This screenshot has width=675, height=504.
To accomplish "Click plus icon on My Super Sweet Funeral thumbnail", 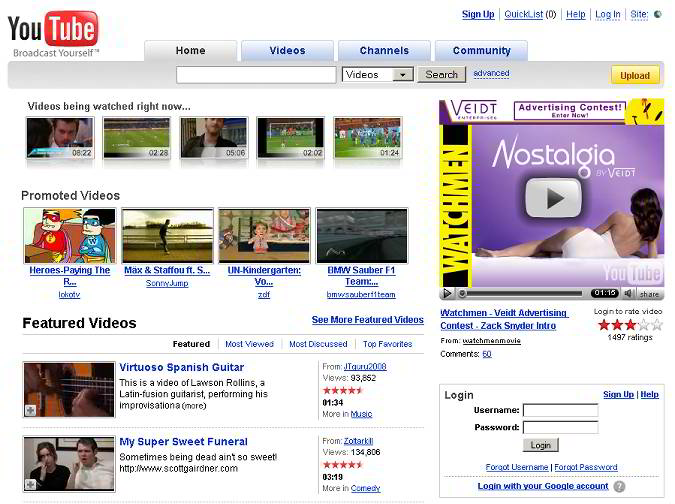I will [x=31, y=483].
